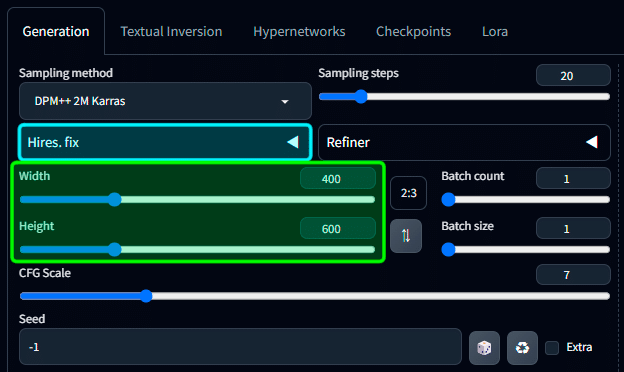Screen dimensions: 624x372
Task: Open the Hypernetworks tab
Action: click(299, 31)
